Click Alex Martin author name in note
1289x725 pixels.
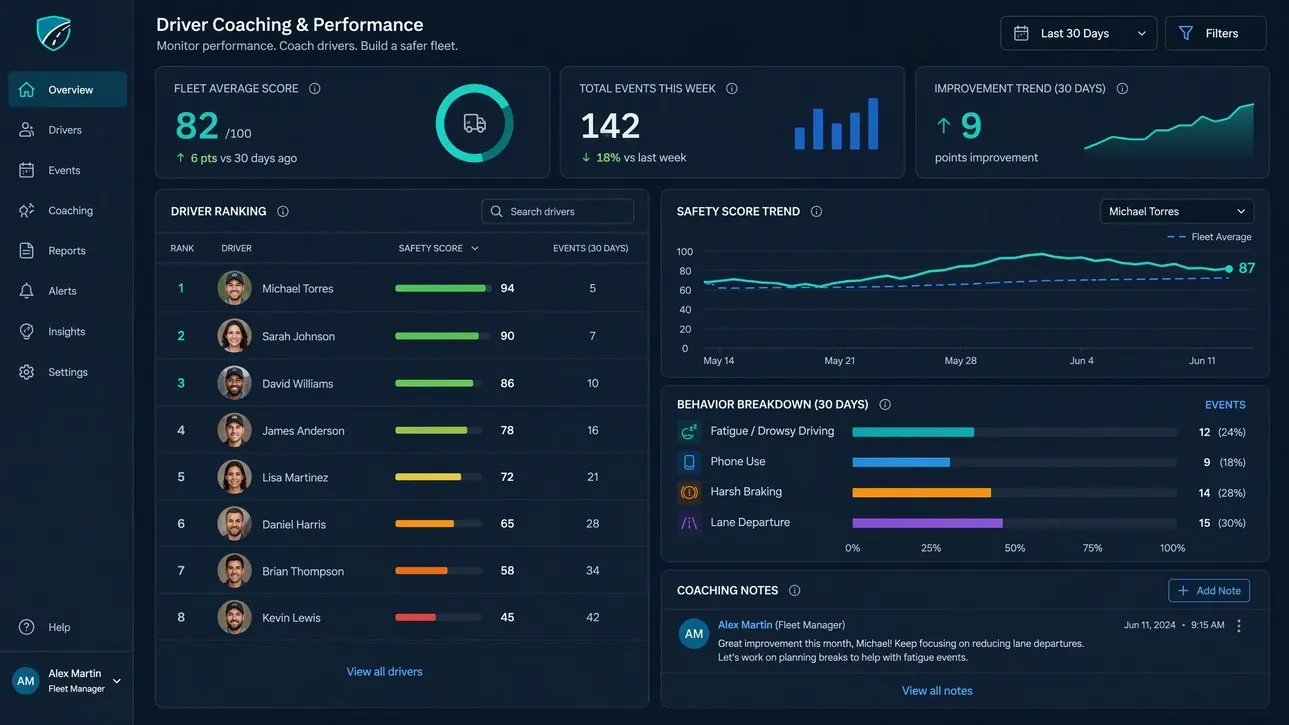(x=745, y=624)
